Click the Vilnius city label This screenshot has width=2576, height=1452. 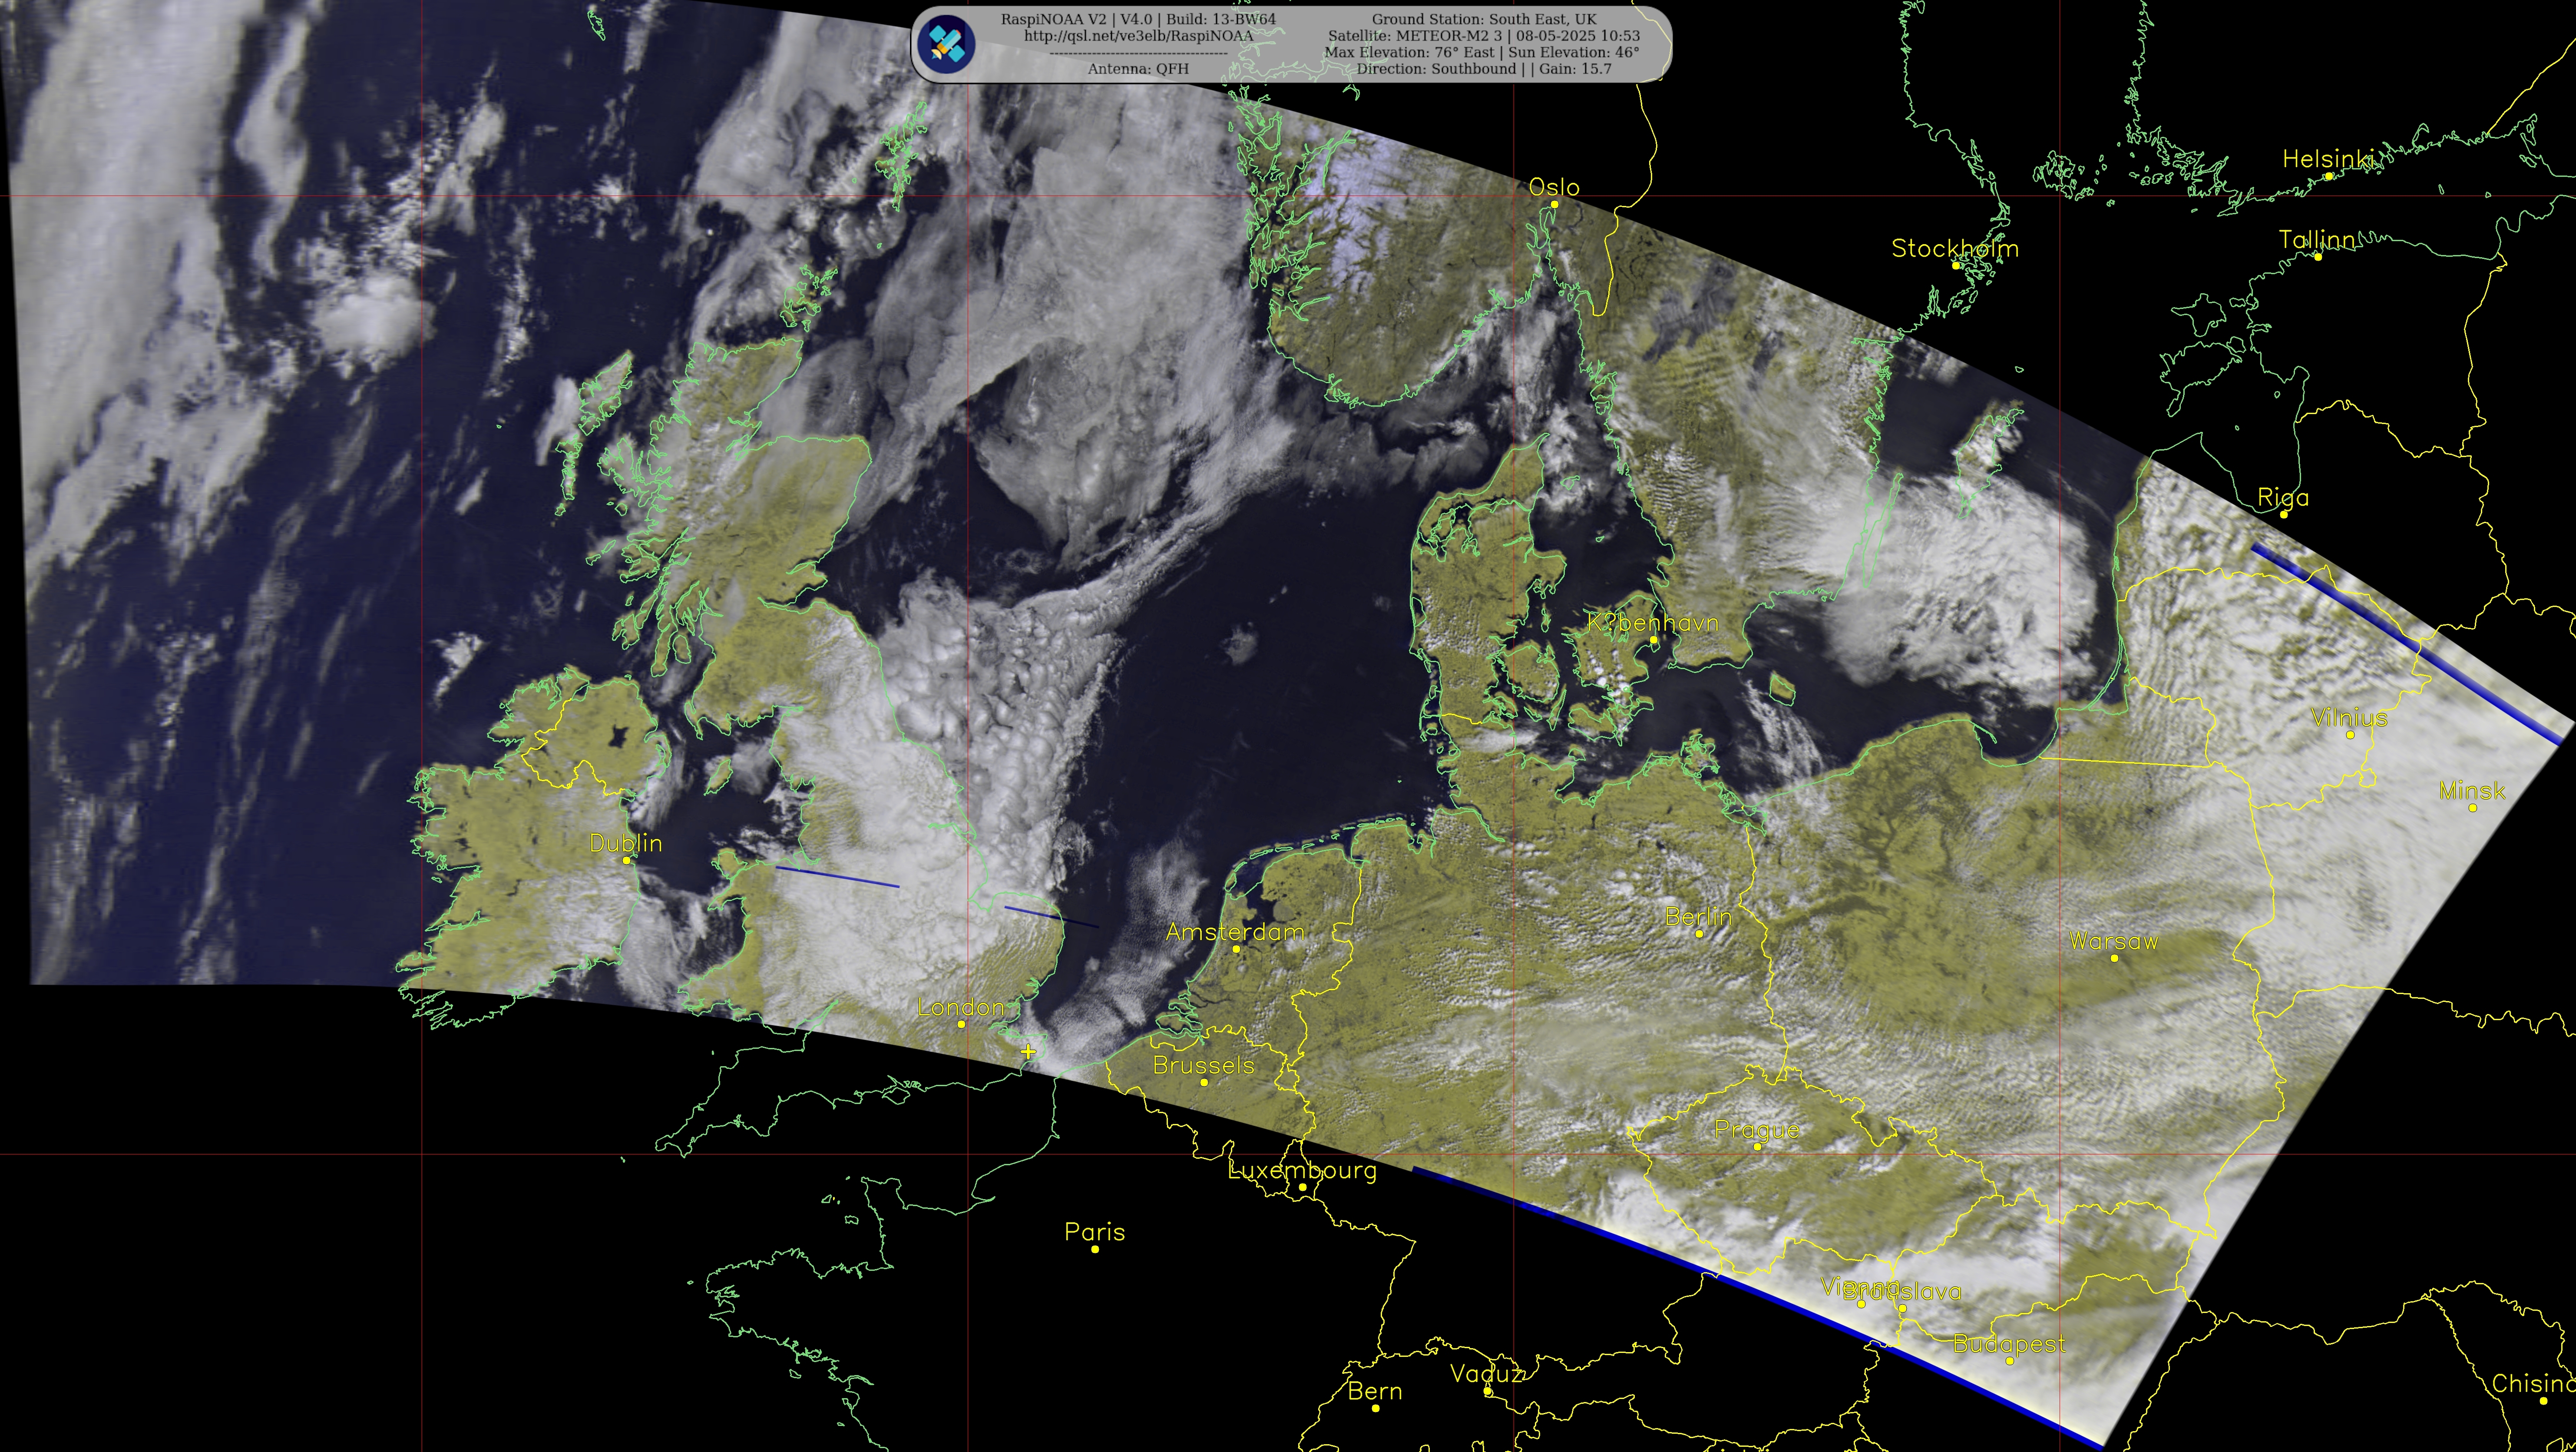coord(2349,718)
